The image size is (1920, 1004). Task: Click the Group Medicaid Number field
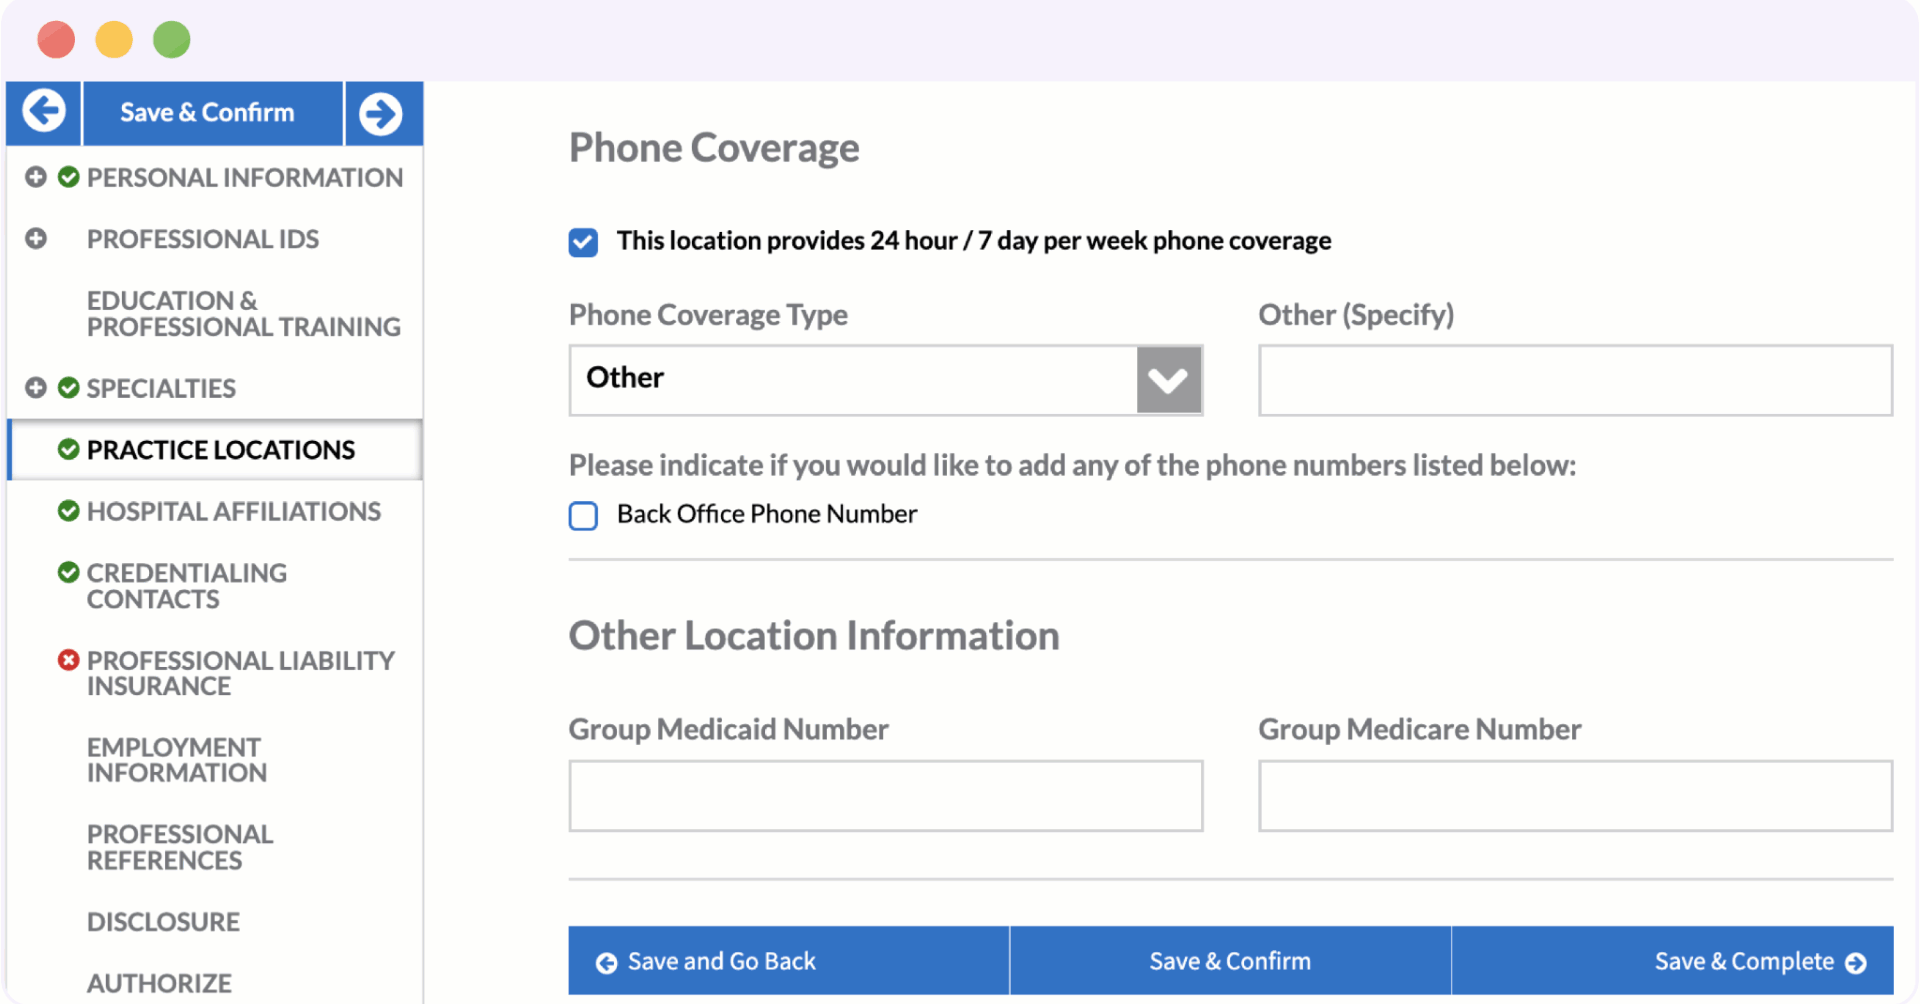pyautogui.click(x=885, y=796)
